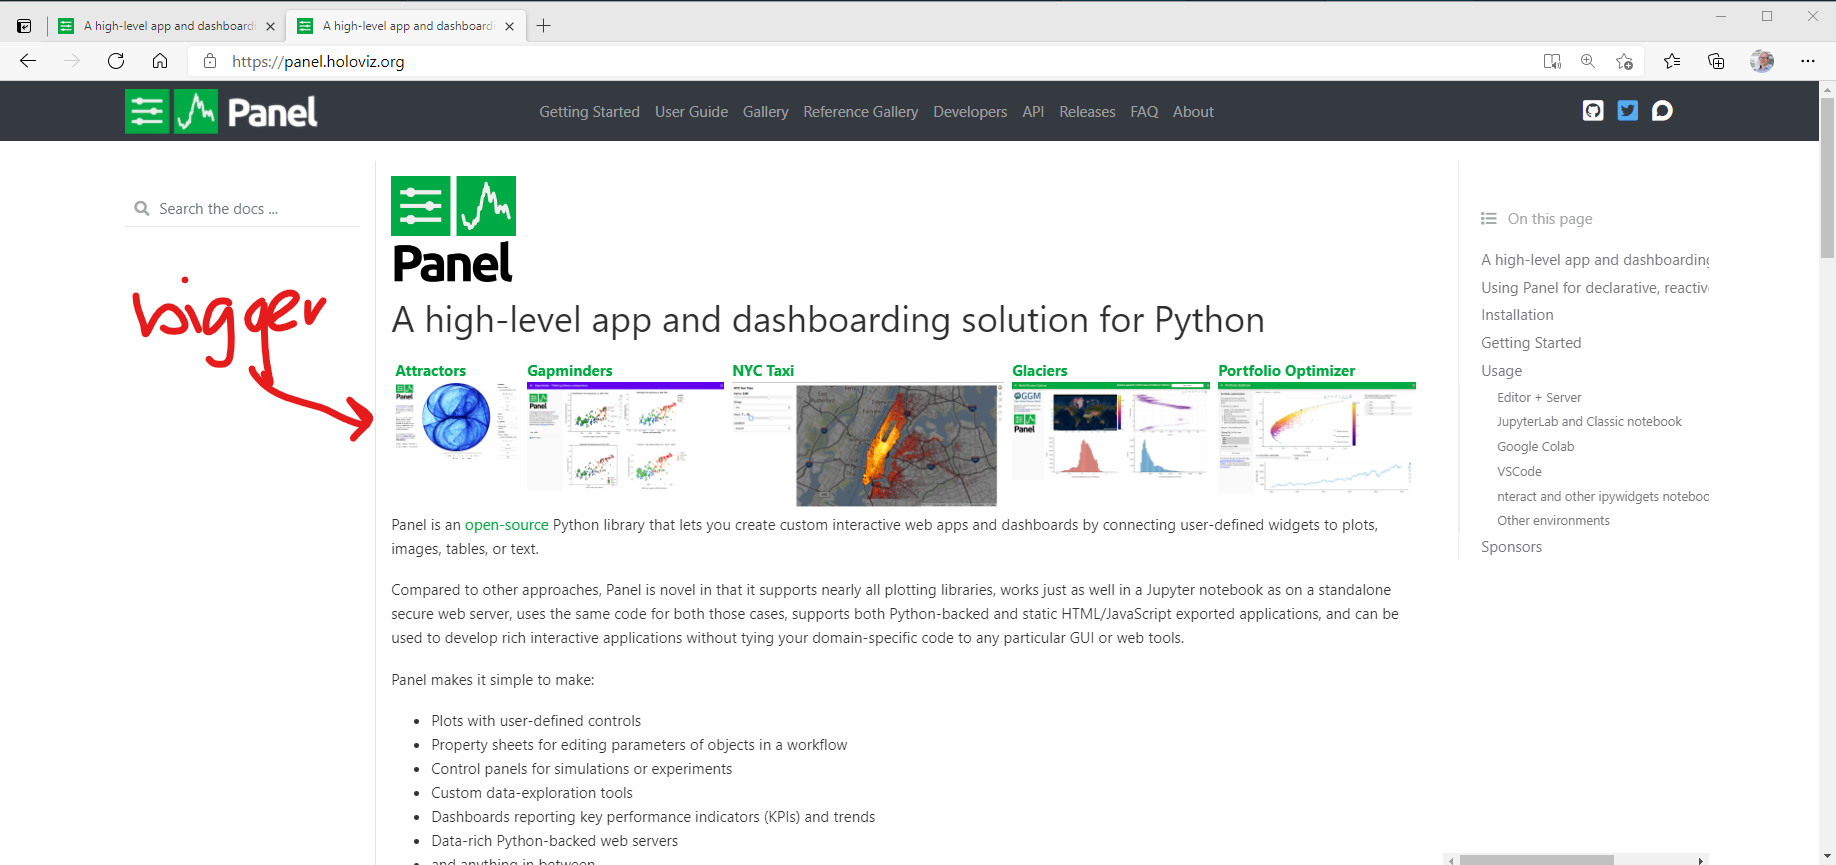Screen dimensions: 1836x865
Task: Focus the Search the docs field
Action: (243, 209)
